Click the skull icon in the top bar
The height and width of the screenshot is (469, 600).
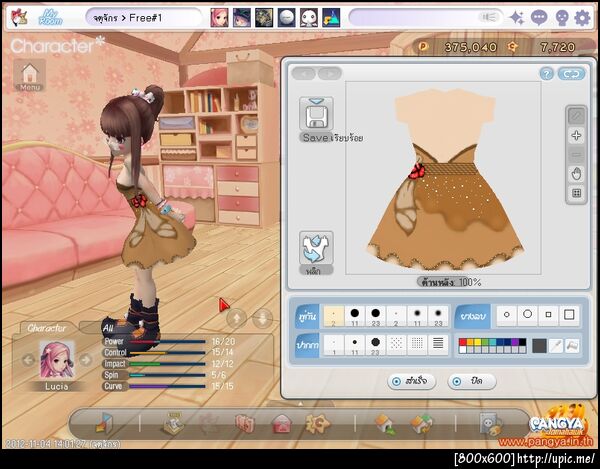pyautogui.click(x=561, y=18)
